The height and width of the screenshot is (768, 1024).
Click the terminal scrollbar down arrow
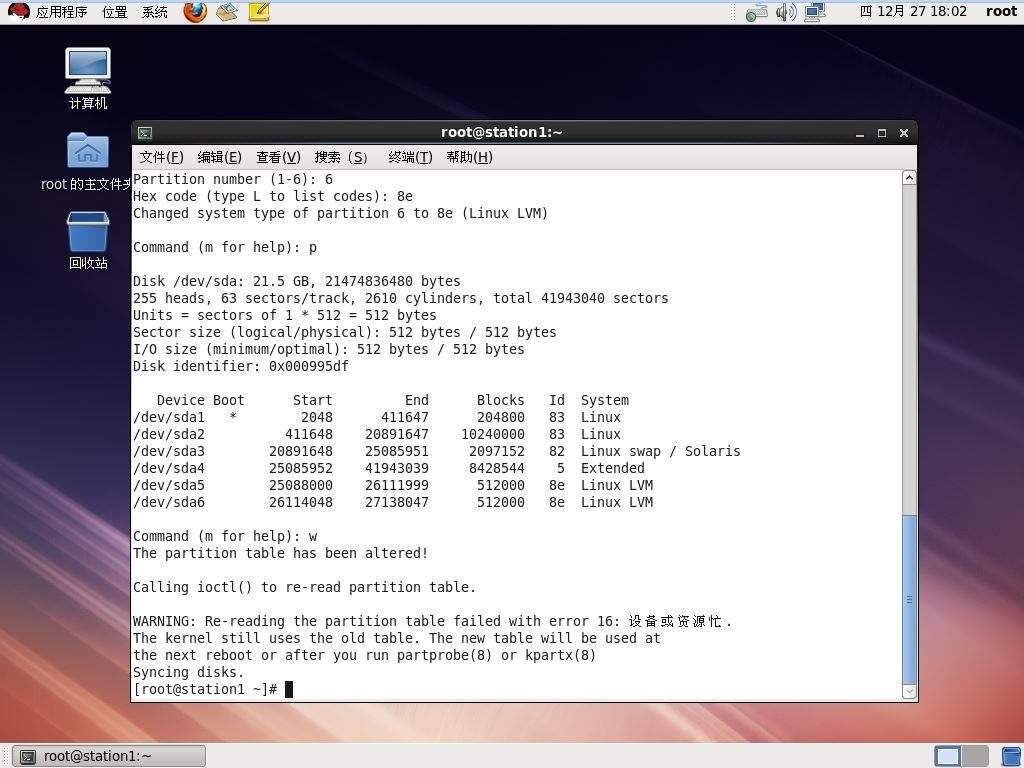[909, 691]
